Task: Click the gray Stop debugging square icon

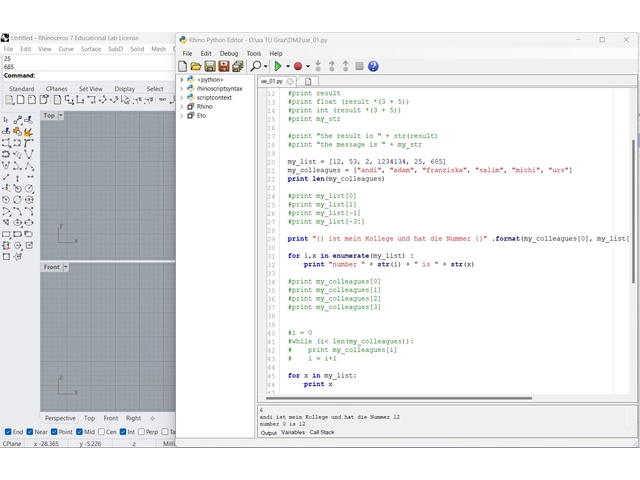Action: [x=359, y=66]
